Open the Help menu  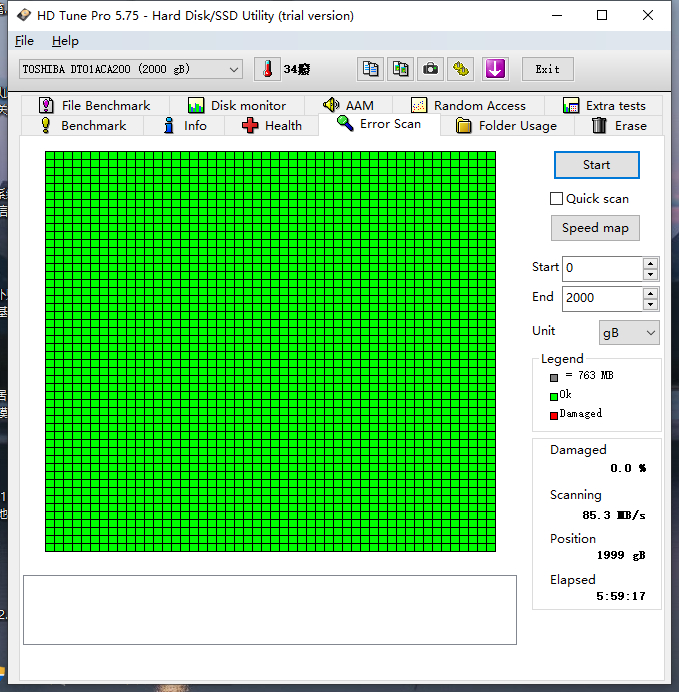(65, 41)
